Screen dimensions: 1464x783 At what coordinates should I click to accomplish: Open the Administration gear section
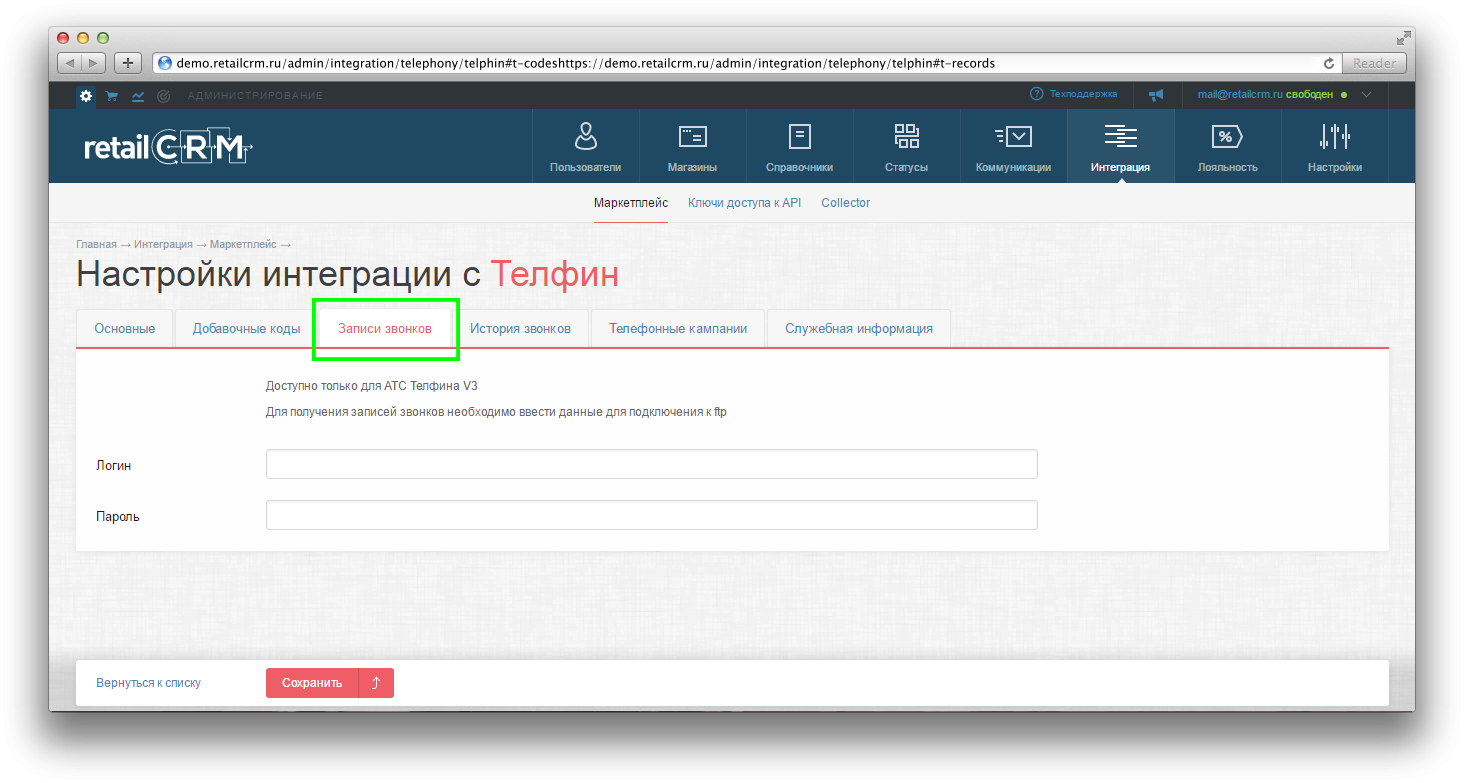86,96
